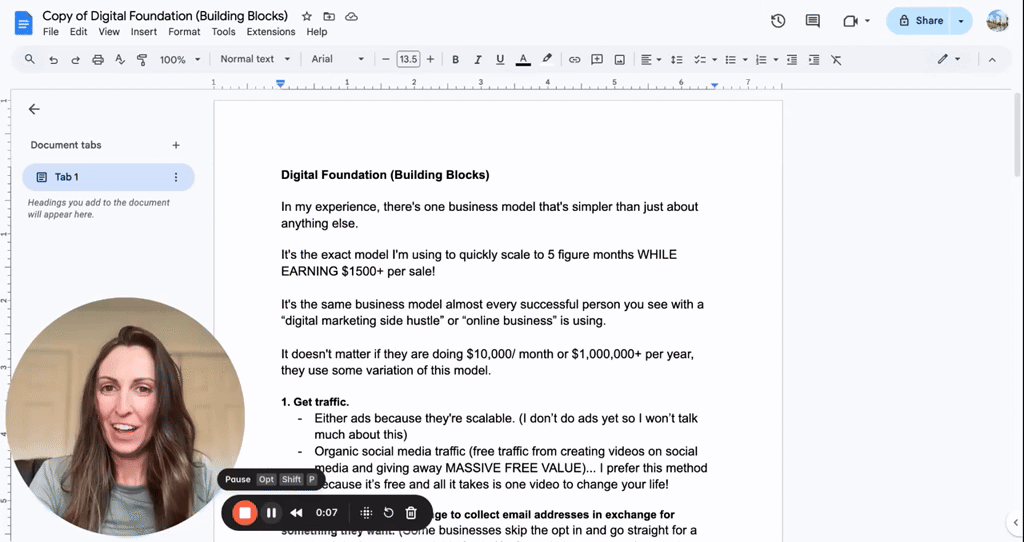The height and width of the screenshot is (542, 1024).
Task: Stop the screen recording
Action: coord(245,513)
